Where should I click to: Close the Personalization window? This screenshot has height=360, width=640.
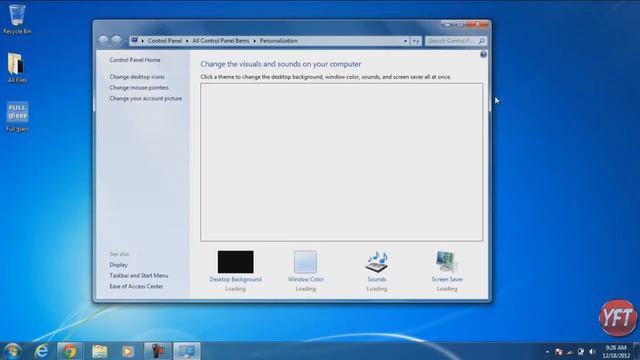point(477,24)
